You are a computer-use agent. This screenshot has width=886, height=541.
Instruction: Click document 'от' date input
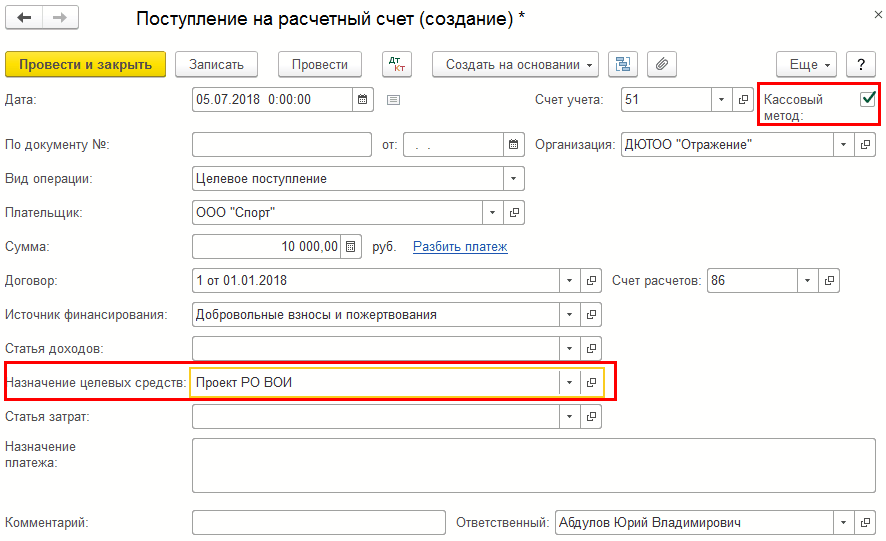pos(453,145)
